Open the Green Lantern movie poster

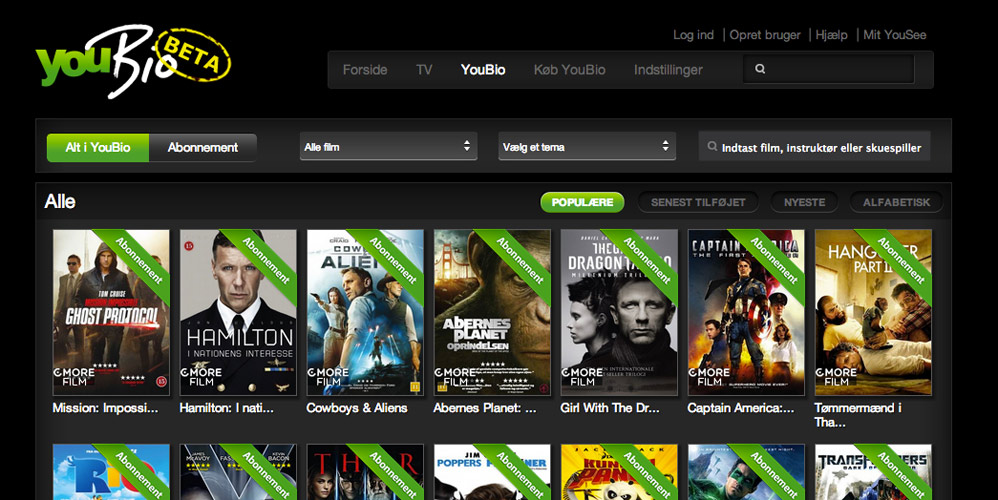[746, 472]
